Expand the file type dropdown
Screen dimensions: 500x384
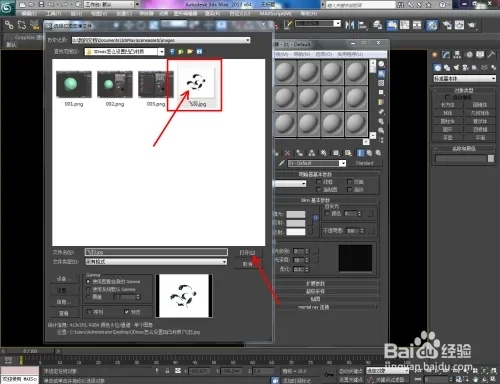(x=156, y=262)
